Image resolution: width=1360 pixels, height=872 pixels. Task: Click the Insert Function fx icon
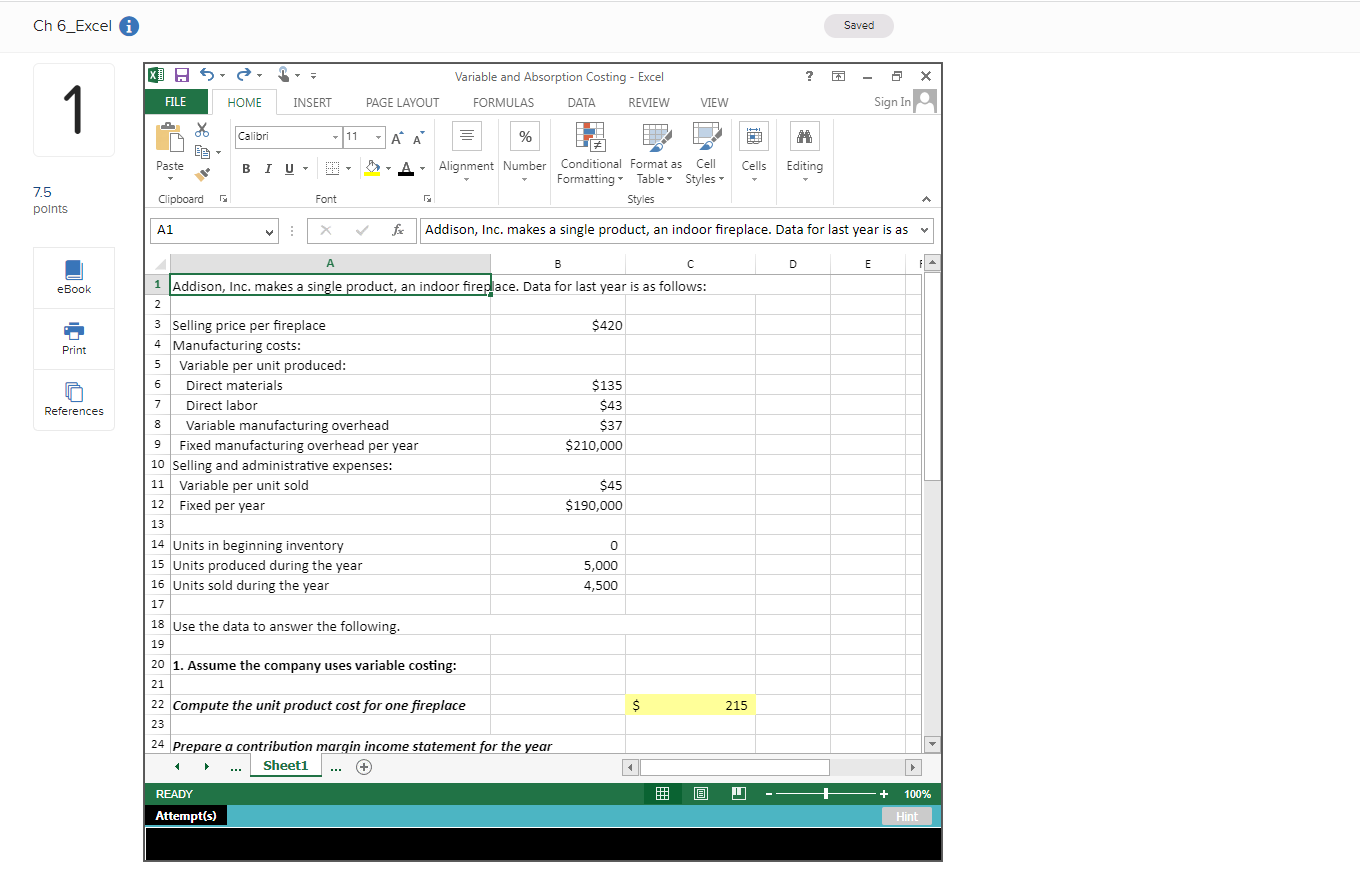[x=398, y=230]
